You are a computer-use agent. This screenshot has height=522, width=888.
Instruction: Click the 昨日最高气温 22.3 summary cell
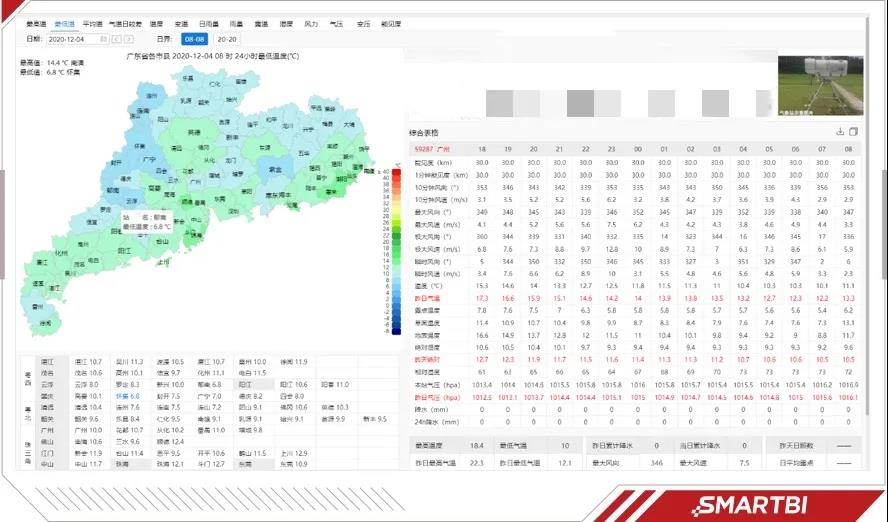pos(450,463)
